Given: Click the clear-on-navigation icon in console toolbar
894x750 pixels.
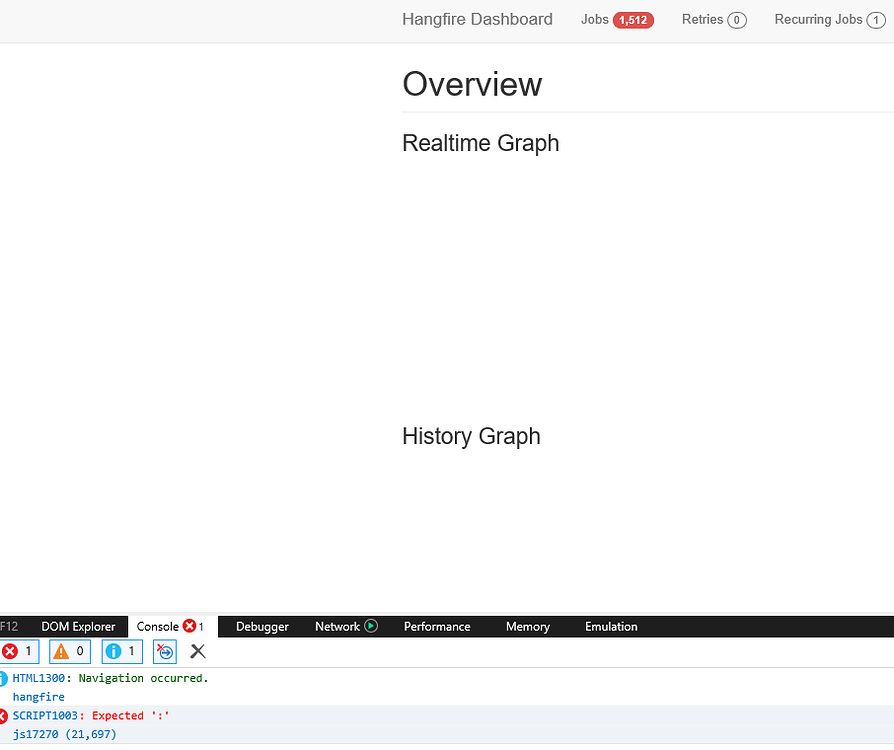Looking at the screenshot, I should 164,651.
